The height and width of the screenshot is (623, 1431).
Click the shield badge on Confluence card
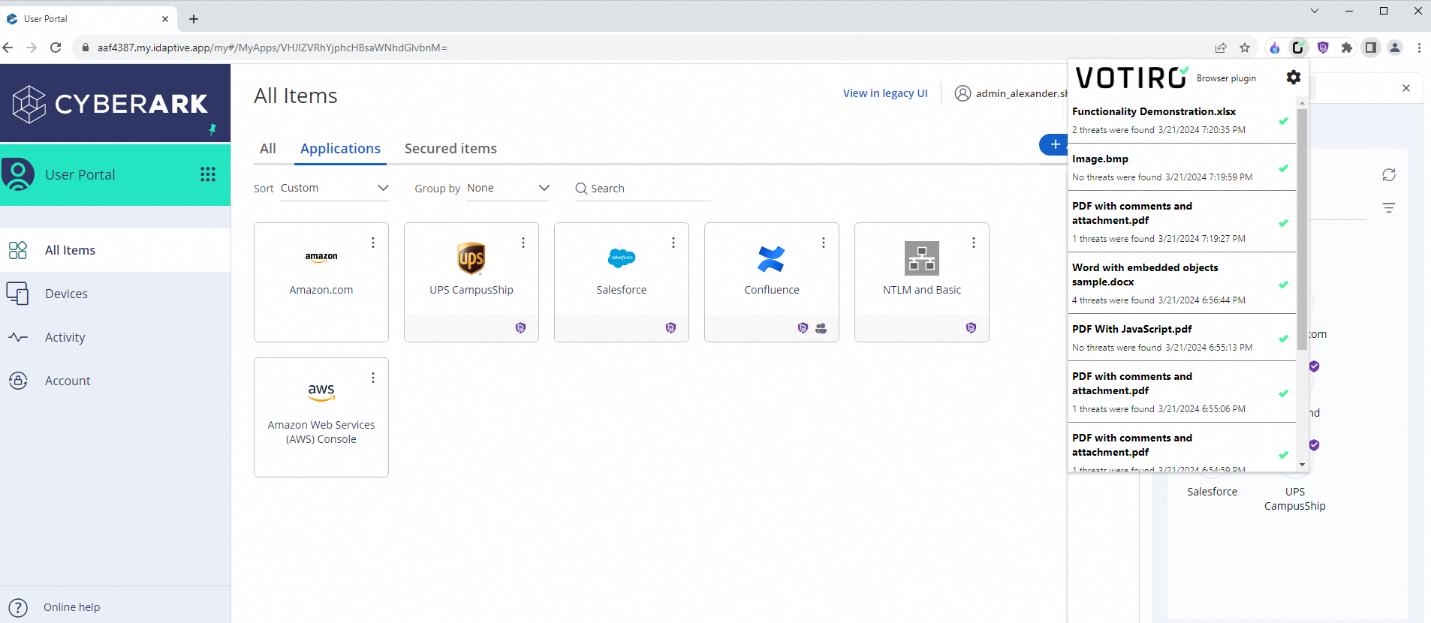pyautogui.click(x=802, y=328)
